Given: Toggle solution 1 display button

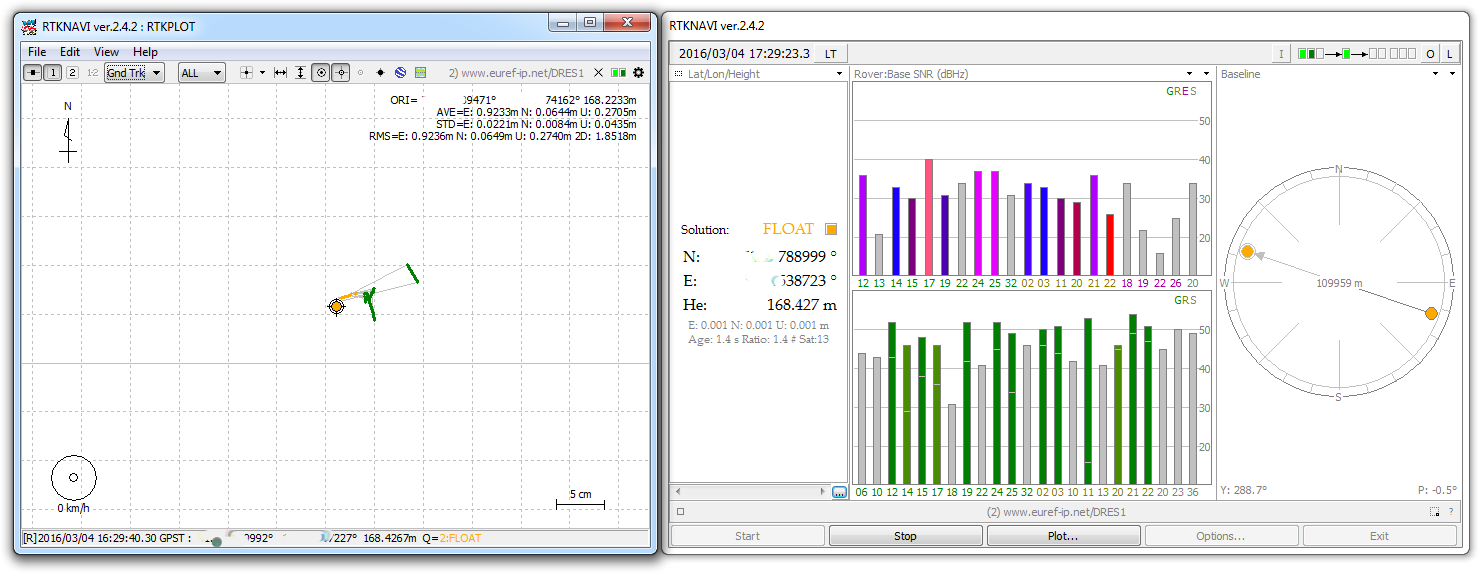Looking at the screenshot, I should [53, 73].
